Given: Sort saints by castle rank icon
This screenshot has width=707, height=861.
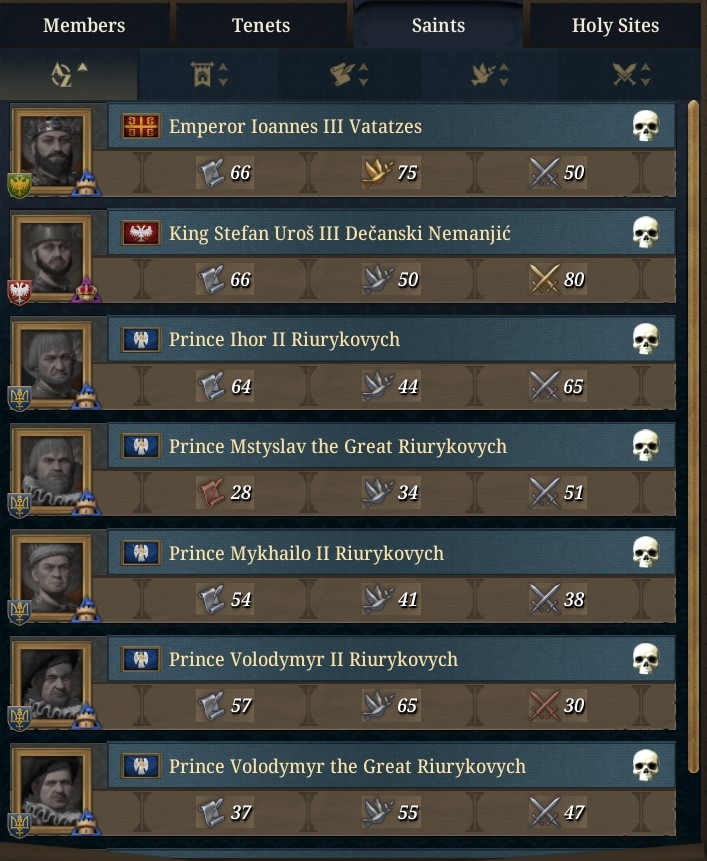Looking at the screenshot, I should coord(209,74).
